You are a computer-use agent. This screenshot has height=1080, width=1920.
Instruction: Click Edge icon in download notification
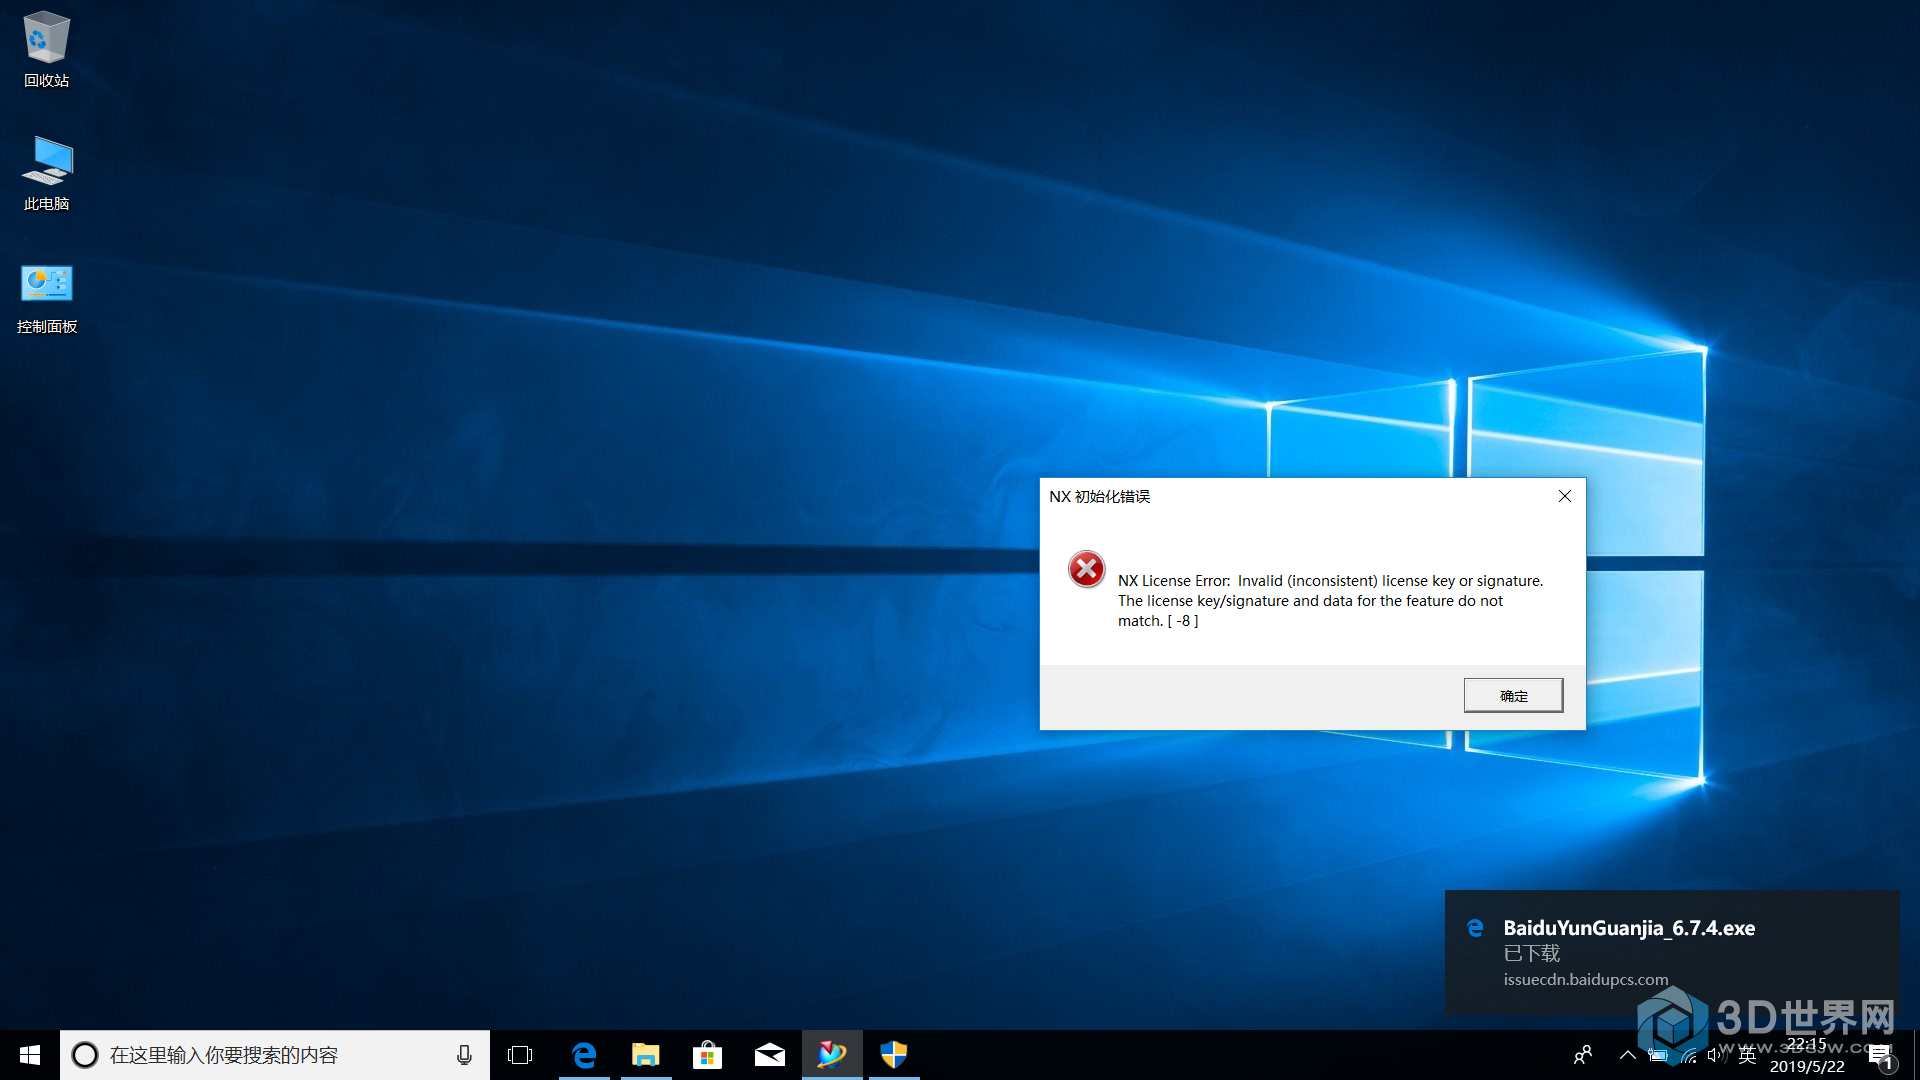pos(1475,928)
